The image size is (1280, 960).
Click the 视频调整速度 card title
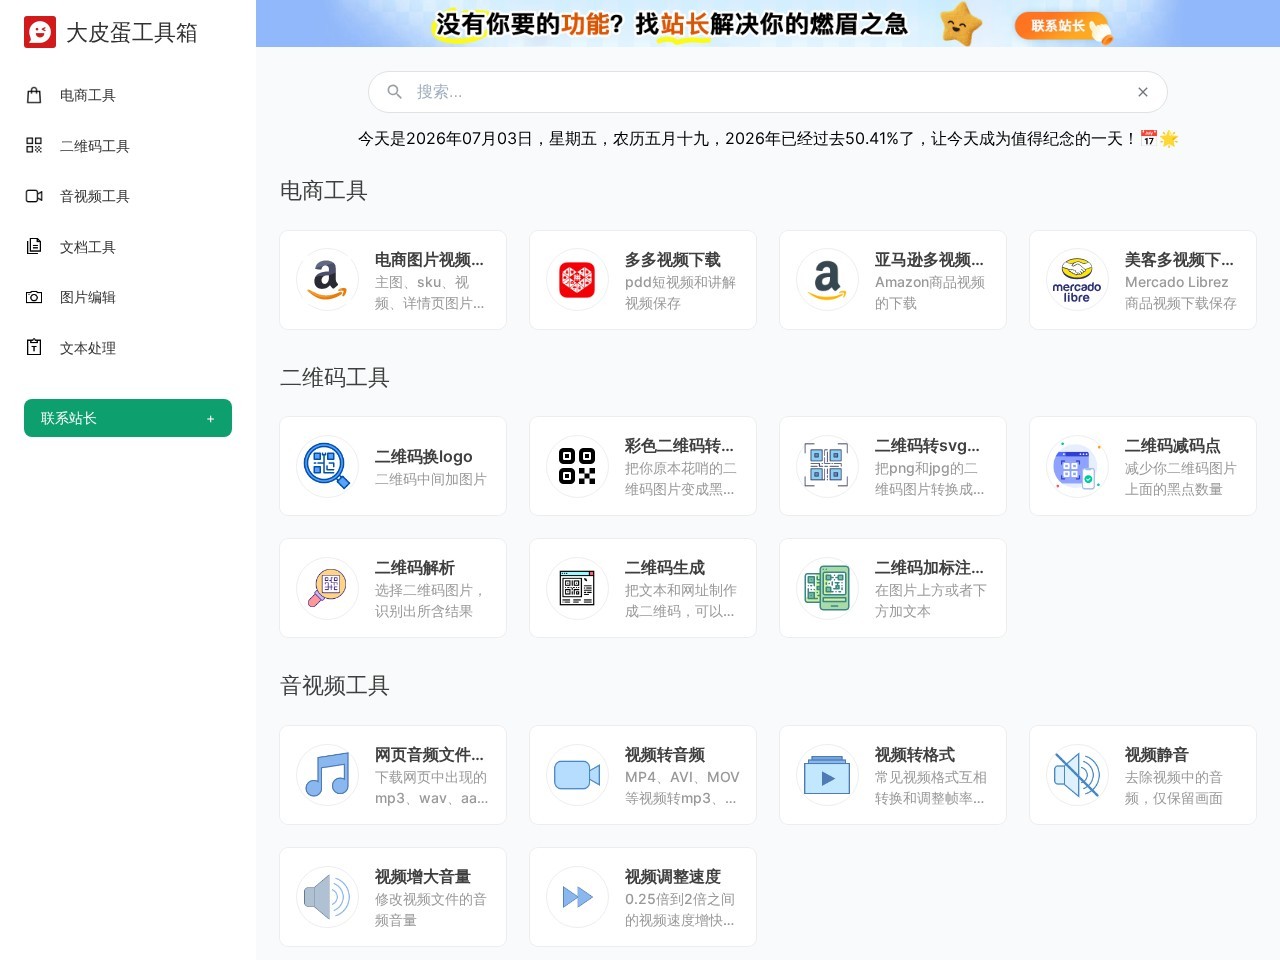[x=672, y=877]
